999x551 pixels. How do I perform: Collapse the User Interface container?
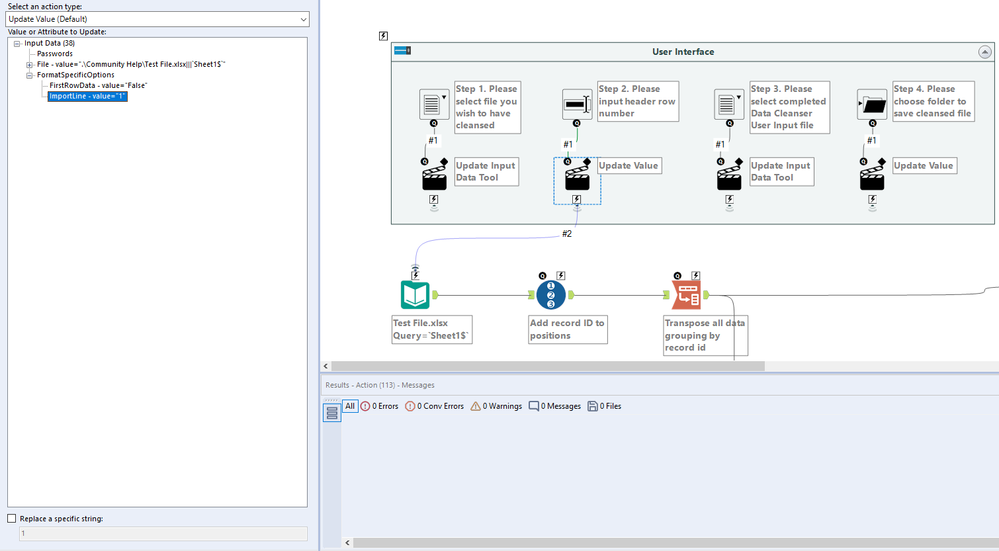point(985,52)
